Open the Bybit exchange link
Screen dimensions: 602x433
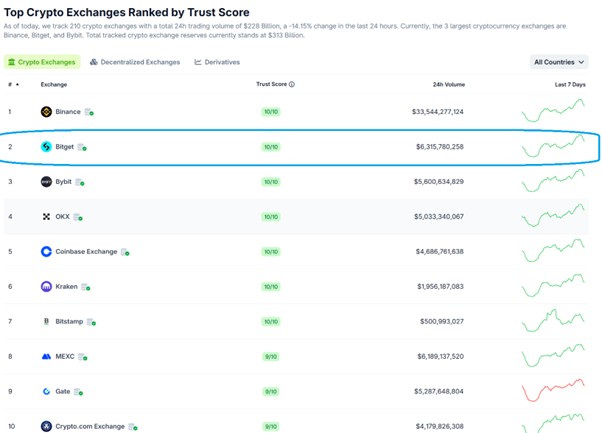tap(63, 182)
